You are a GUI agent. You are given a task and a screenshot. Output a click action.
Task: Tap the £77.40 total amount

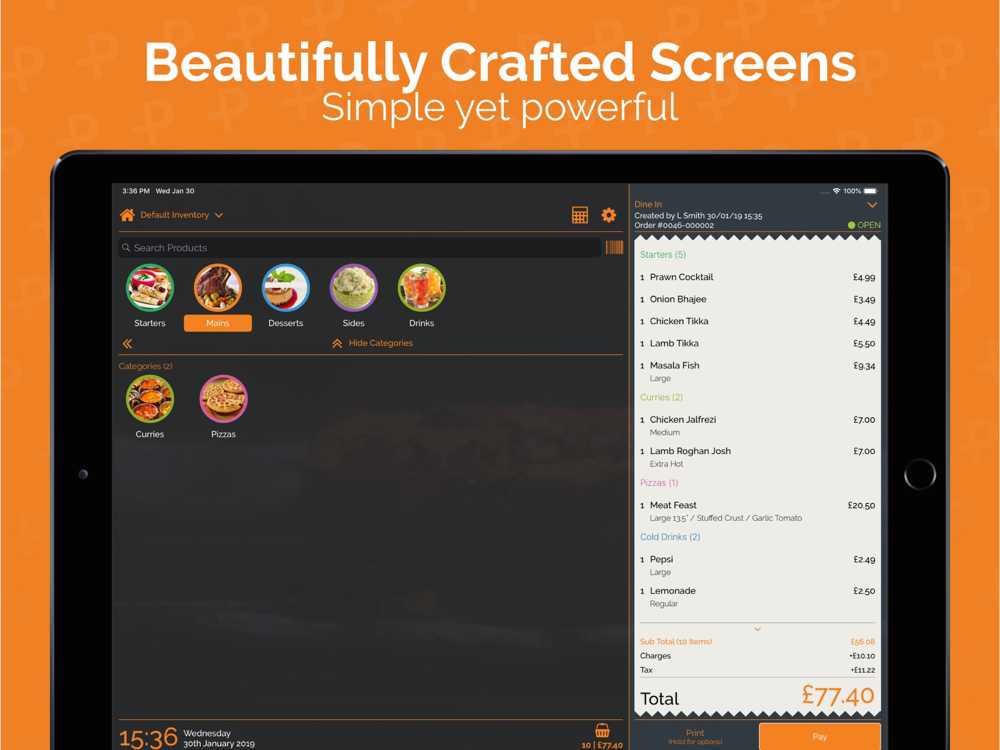tap(837, 696)
